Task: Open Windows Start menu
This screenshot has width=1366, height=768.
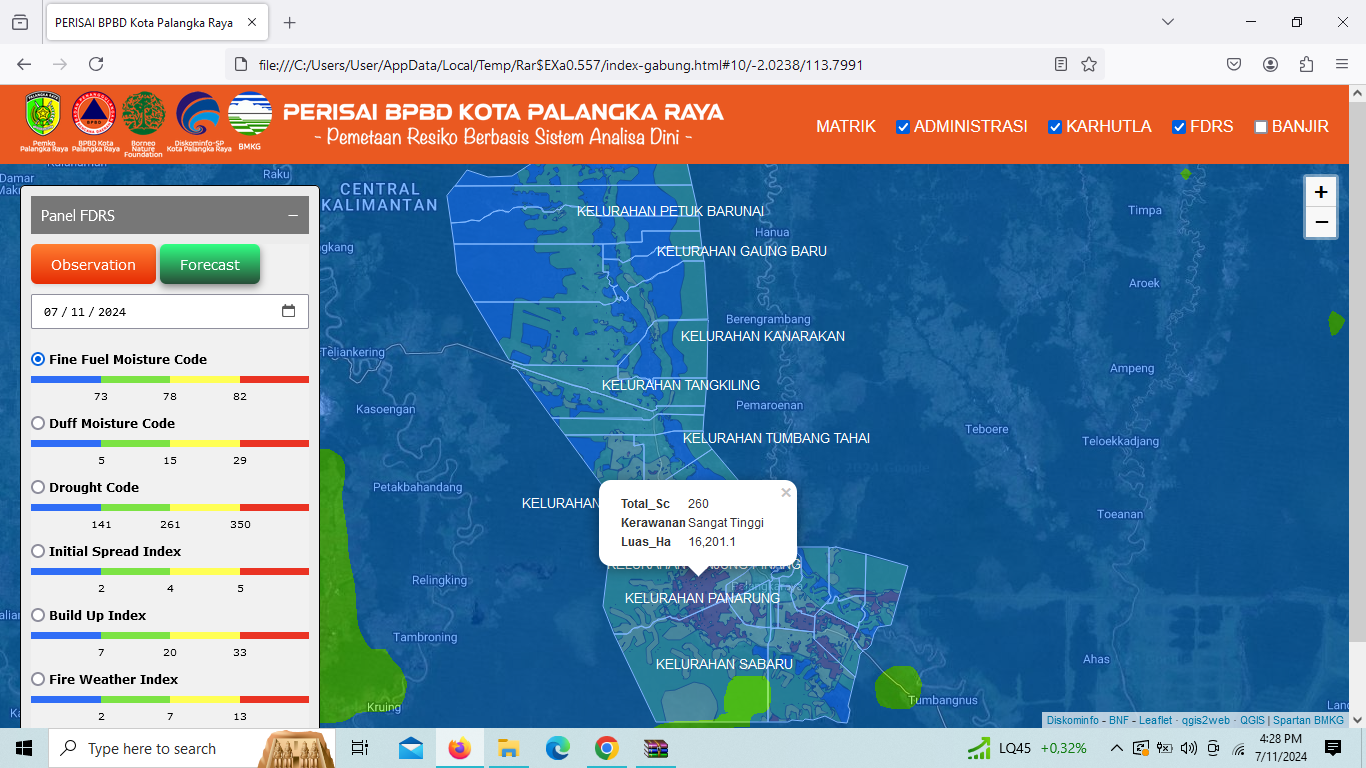Action: [24, 748]
